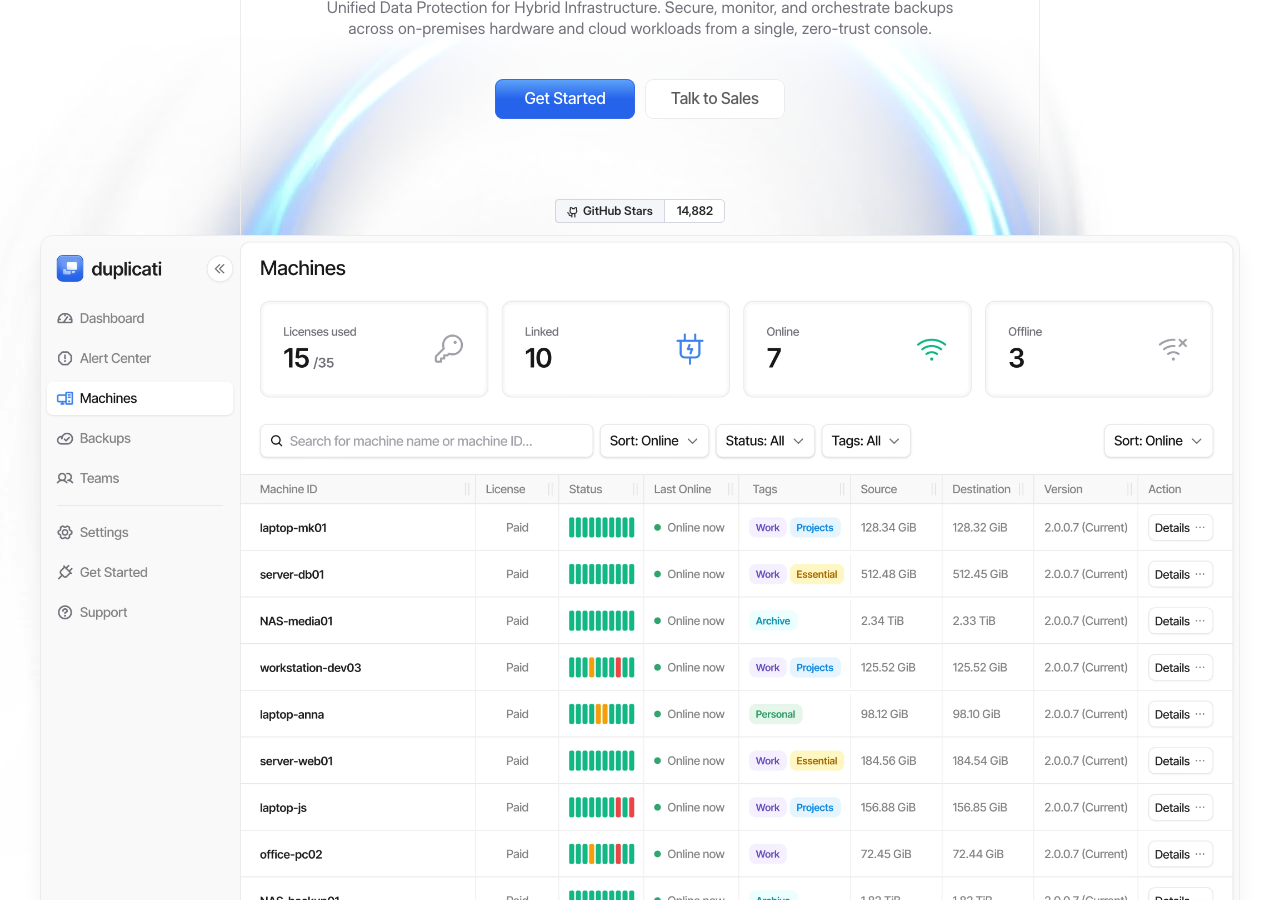
Task: Collapse the sidebar with the double-chevron icon
Action: point(220,268)
